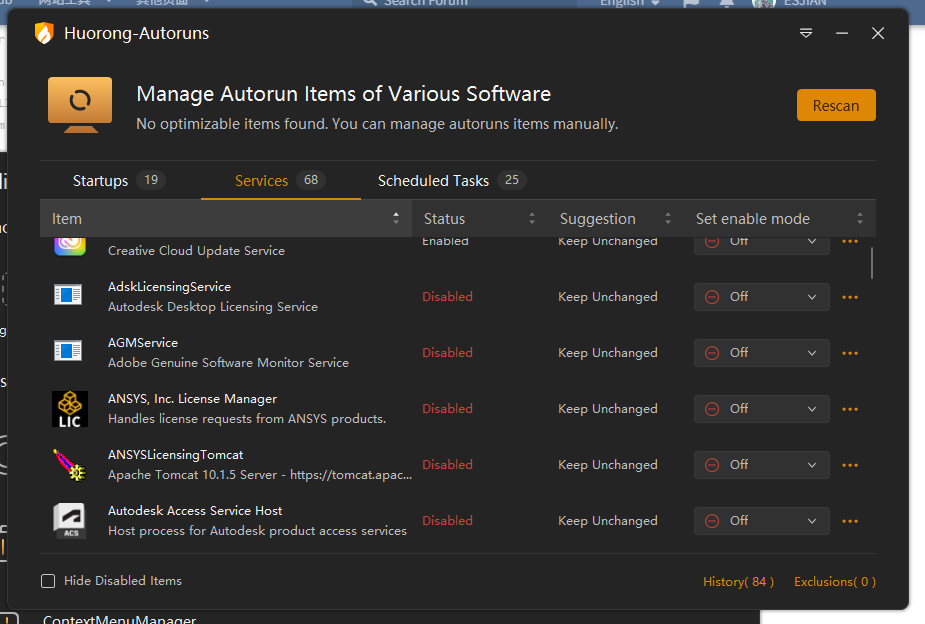Select the AGMService name text
This screenshot has width=925, height=624.
(143, 343)
